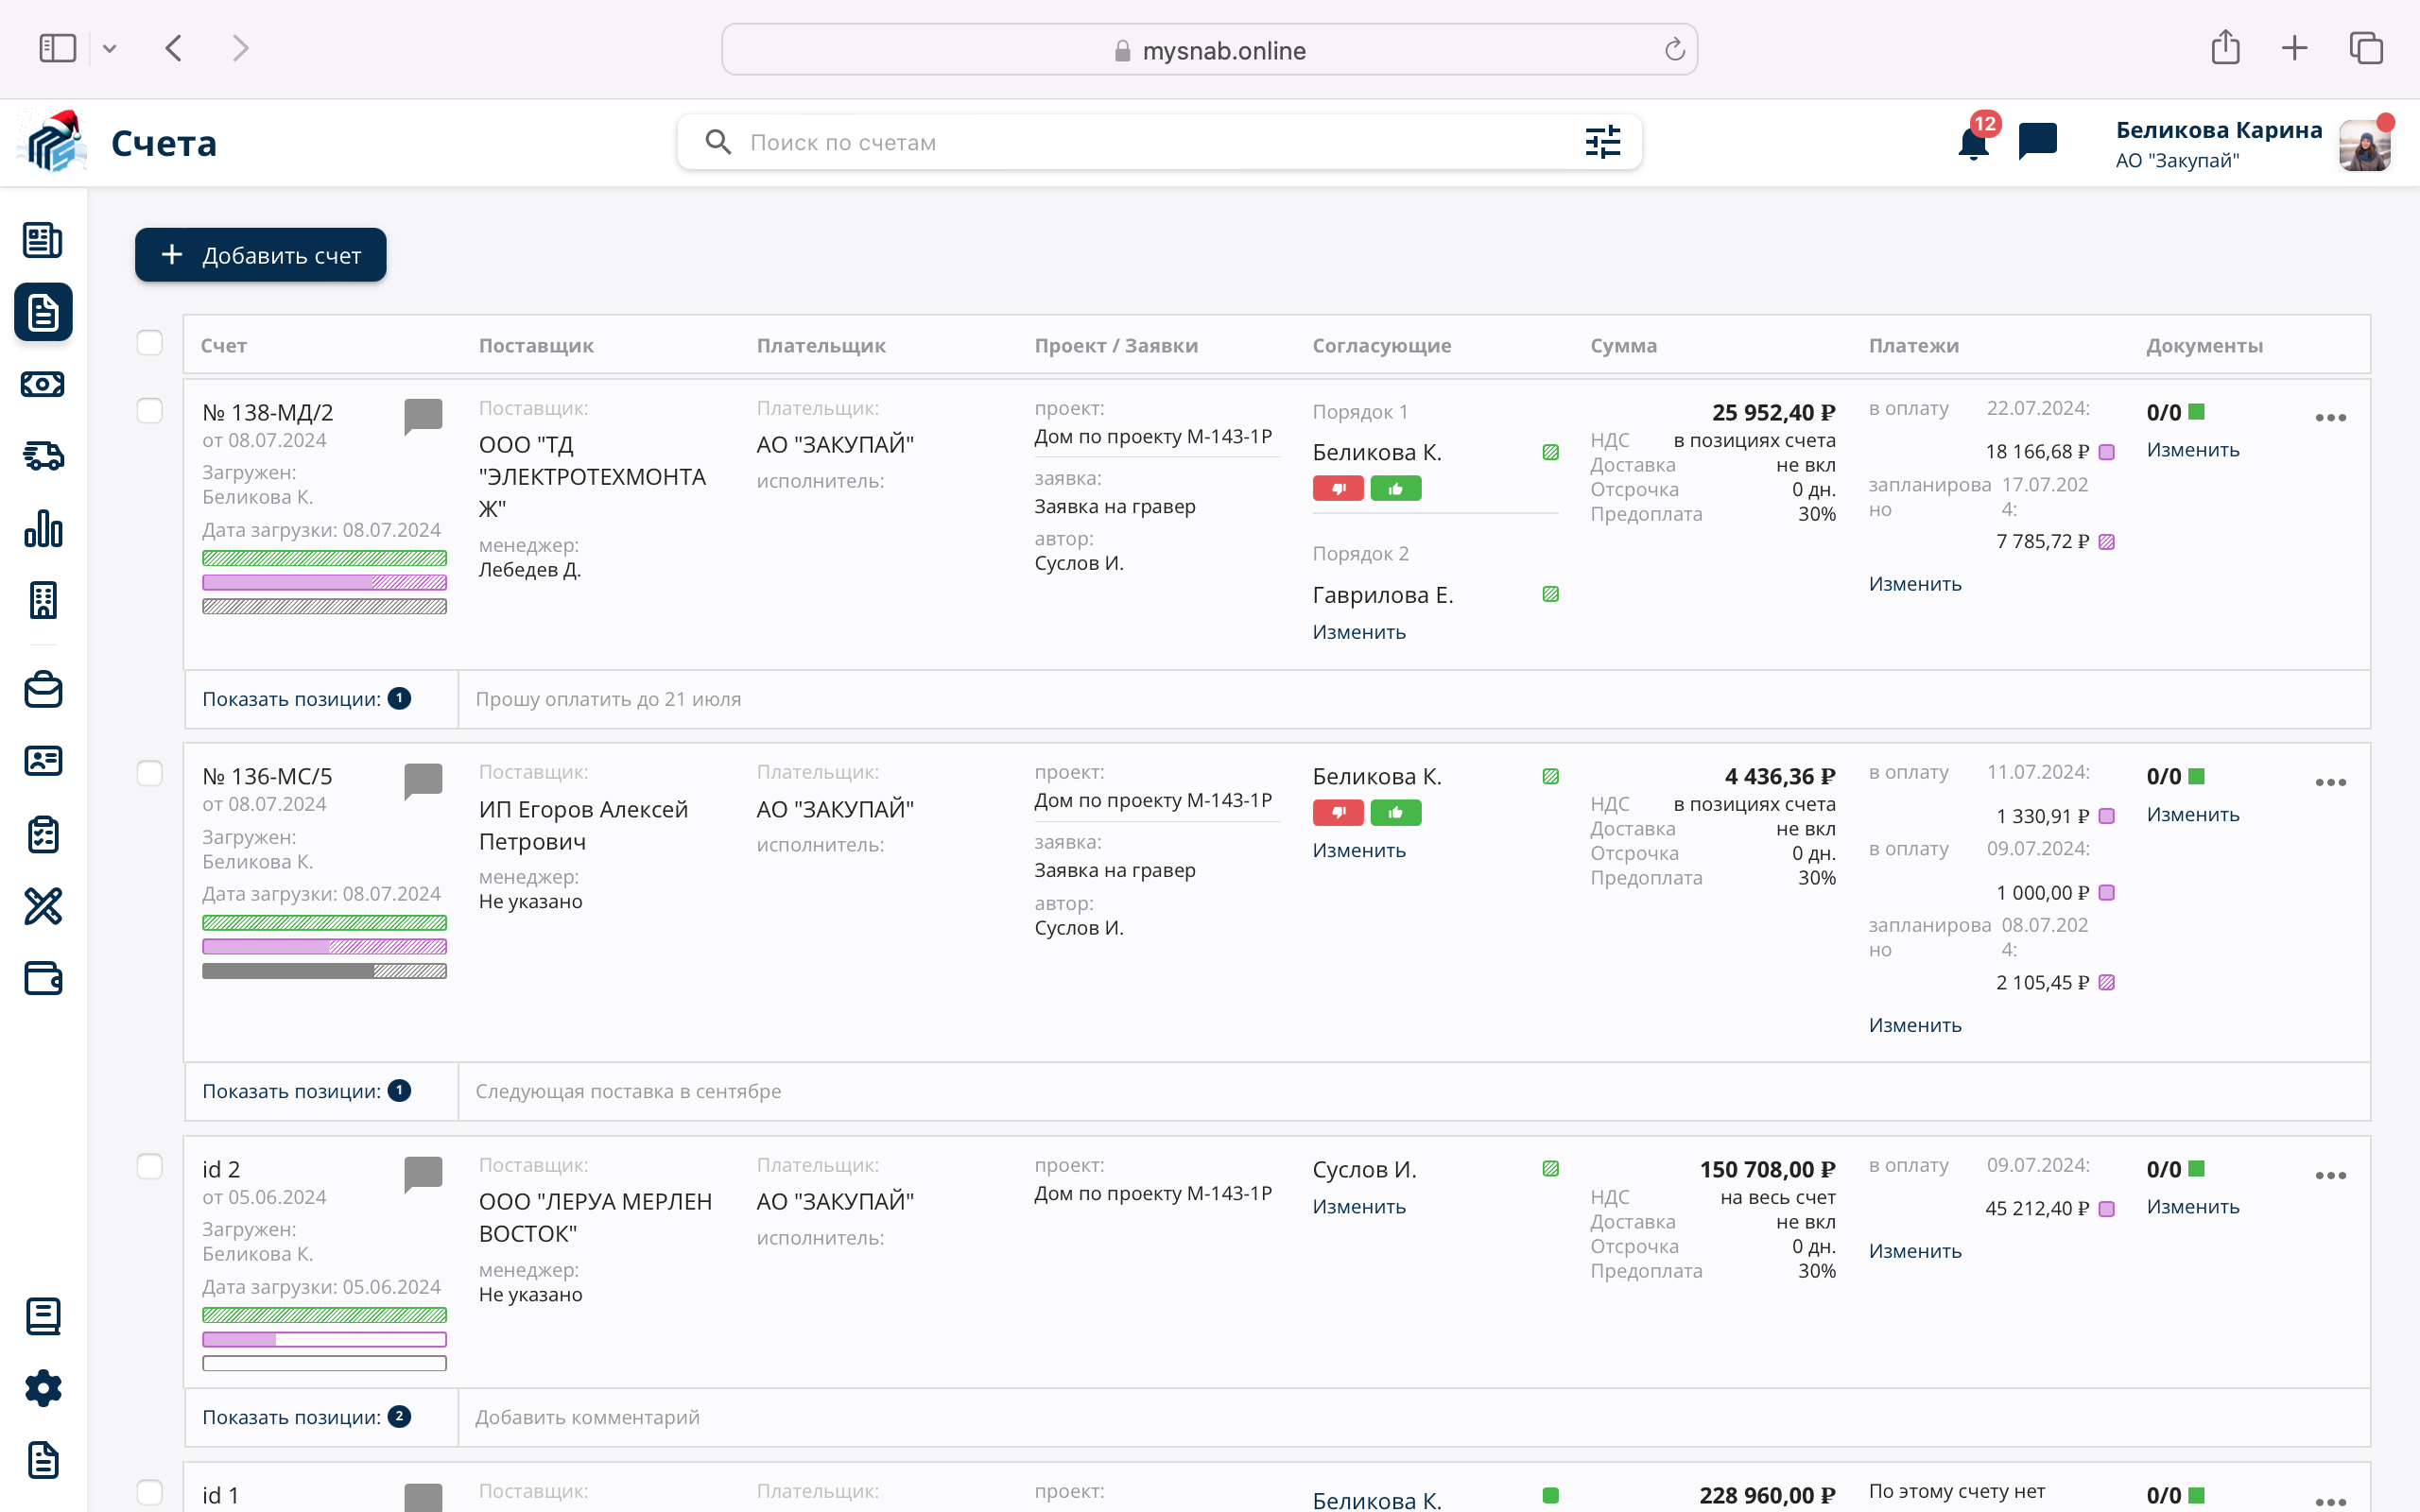Open comment bubble for invoice № 138-МД/2
The image size is (2420, 1512).
click(423, 415)
